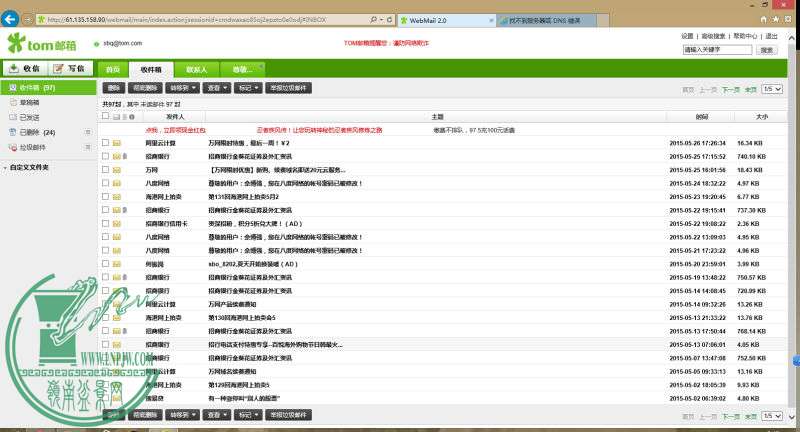
Task: Click envelope icon of 2015-05-25 16:01:56 mail
Action: (116, 170)
